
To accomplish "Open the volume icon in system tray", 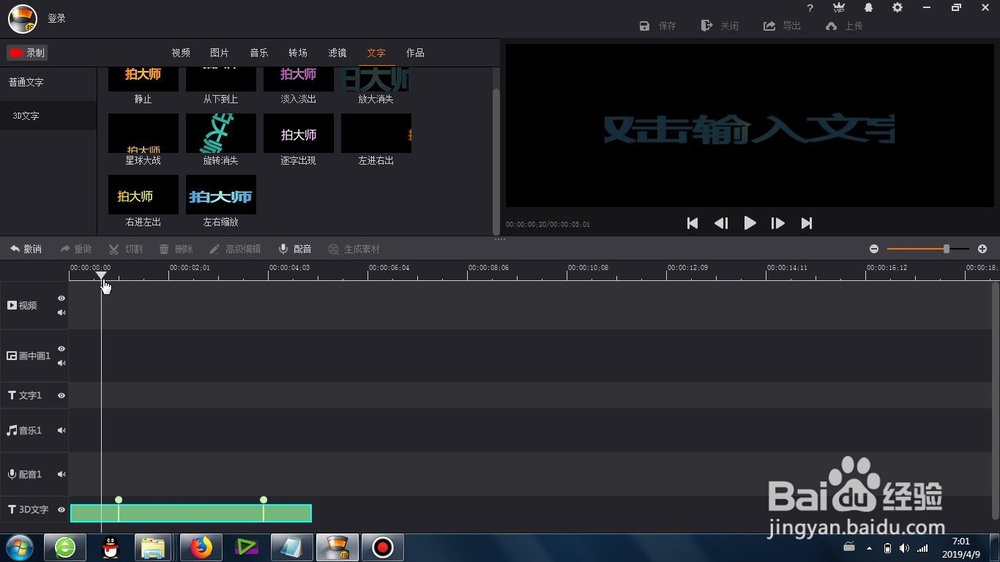I will pos(904,548).
